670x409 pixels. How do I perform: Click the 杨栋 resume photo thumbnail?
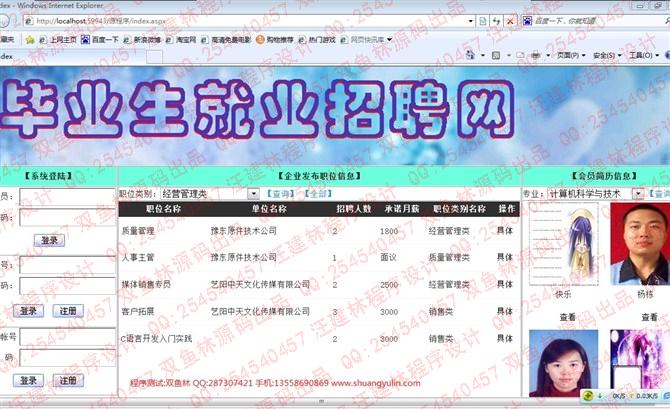click(x=640, y=244)
